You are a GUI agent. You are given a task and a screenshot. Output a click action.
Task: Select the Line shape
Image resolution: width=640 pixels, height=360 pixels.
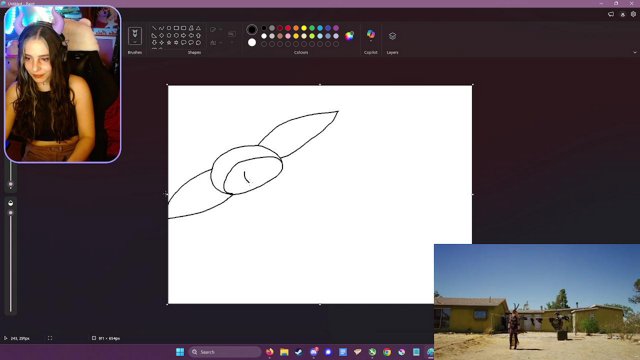[154, 28]
